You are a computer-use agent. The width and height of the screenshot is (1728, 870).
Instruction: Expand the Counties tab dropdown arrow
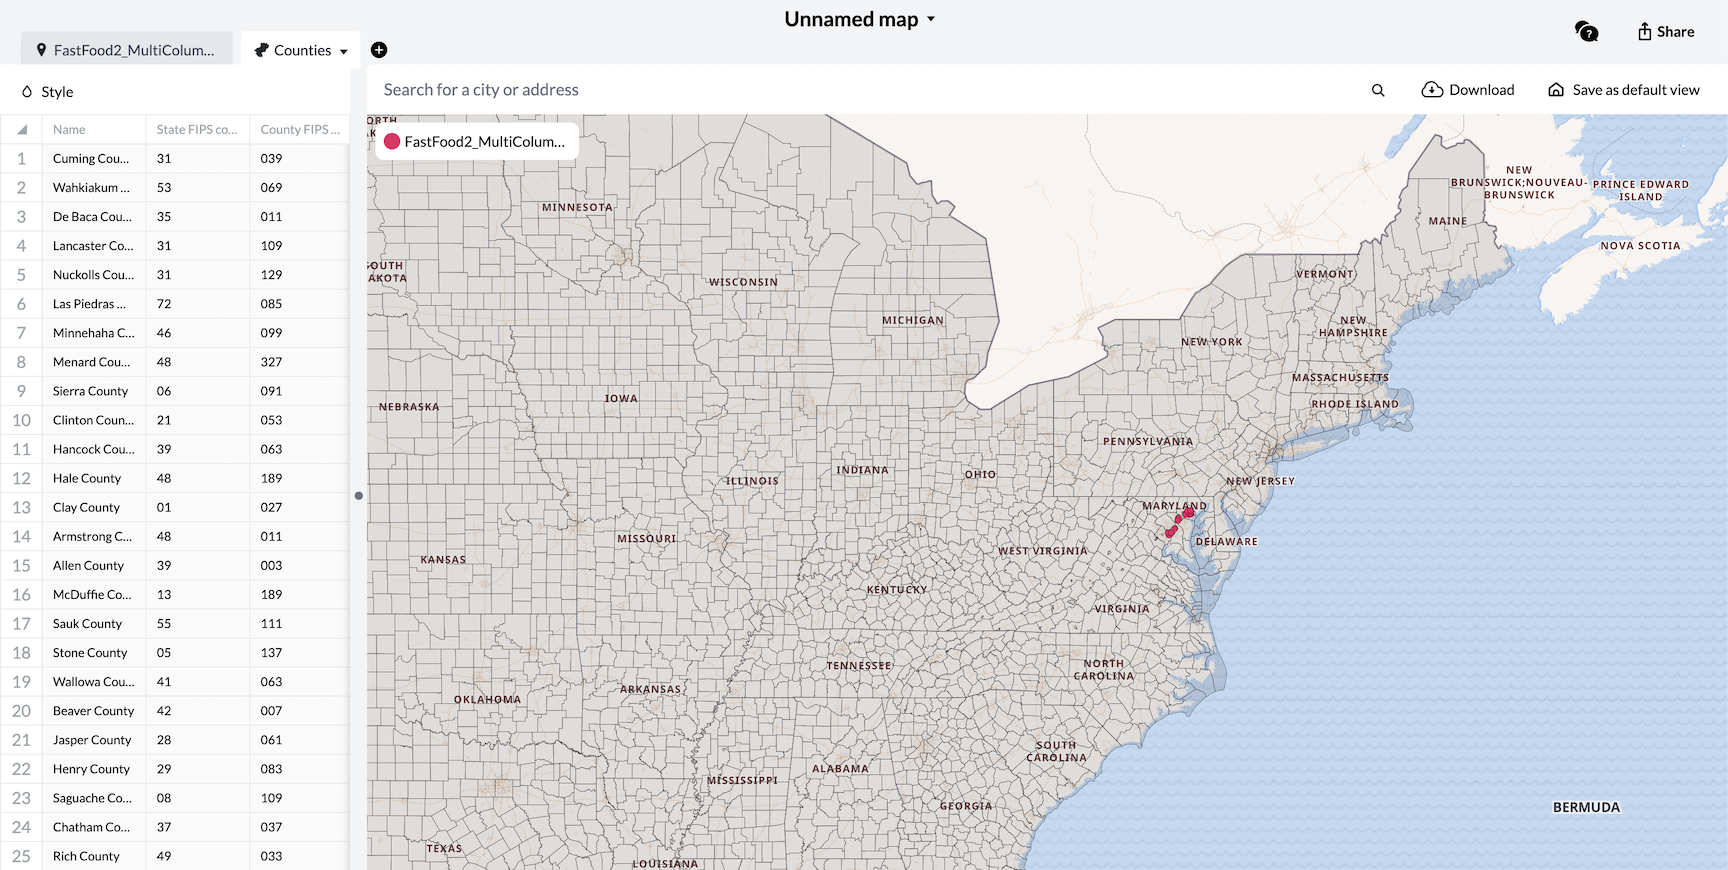coord(344,51)
